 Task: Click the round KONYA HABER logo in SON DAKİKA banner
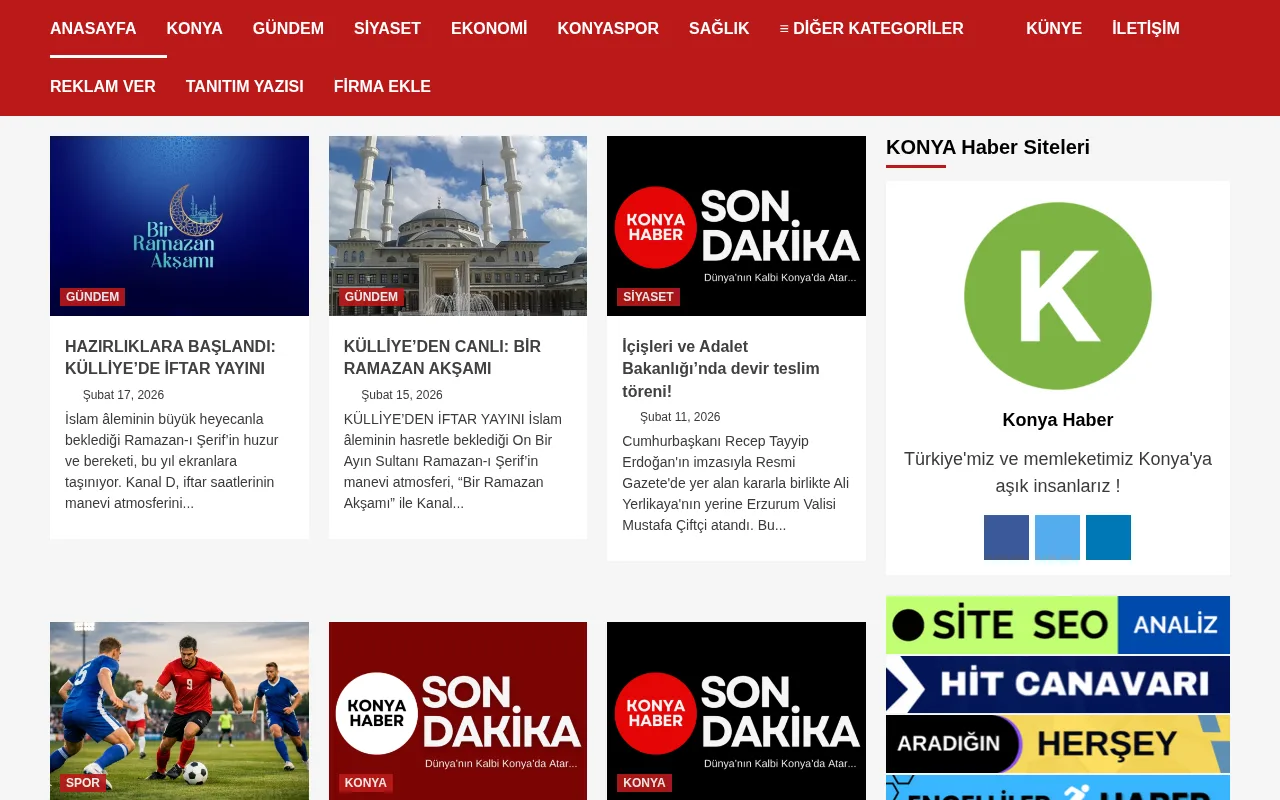[655, 227]
